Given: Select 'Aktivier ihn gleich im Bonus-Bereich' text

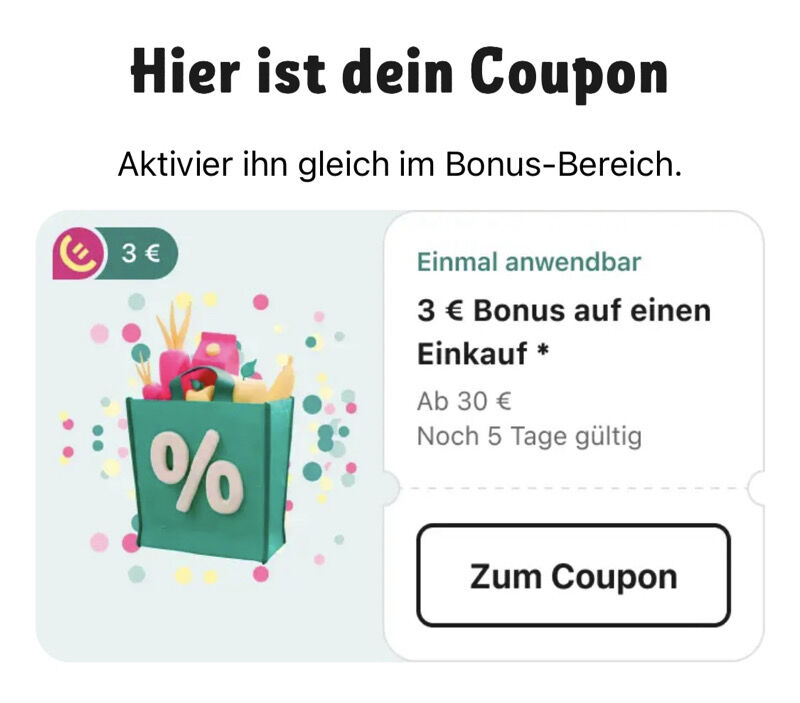Looking at the screenshot, I should (399, 164).
